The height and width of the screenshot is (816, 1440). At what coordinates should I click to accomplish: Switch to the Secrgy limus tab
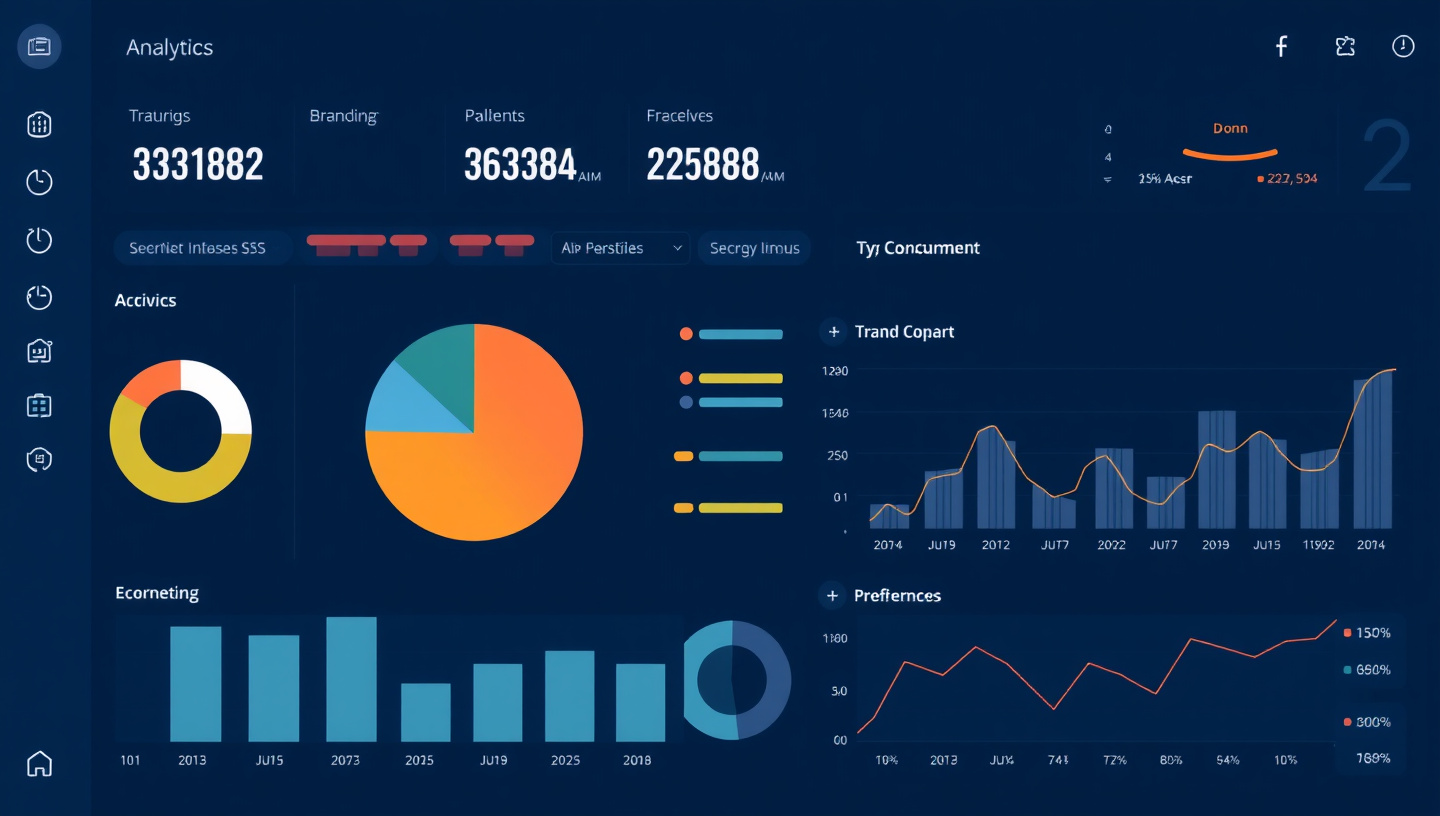pos(754,248)
